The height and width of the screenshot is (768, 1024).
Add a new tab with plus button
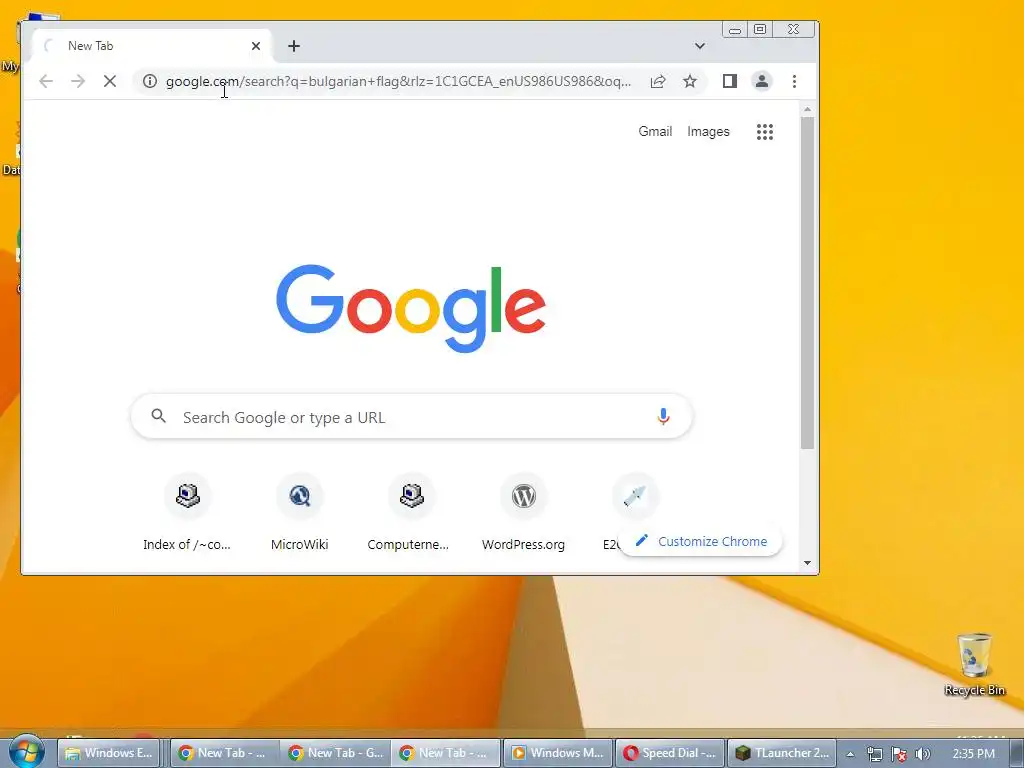294,46
